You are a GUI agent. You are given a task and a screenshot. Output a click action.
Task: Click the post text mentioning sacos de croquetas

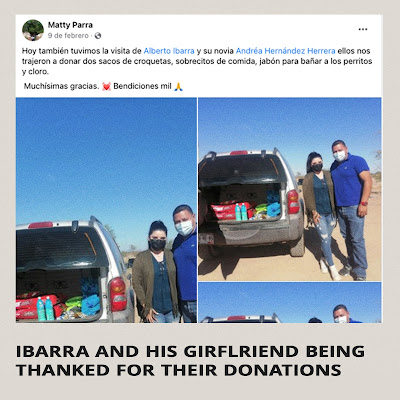197,61
